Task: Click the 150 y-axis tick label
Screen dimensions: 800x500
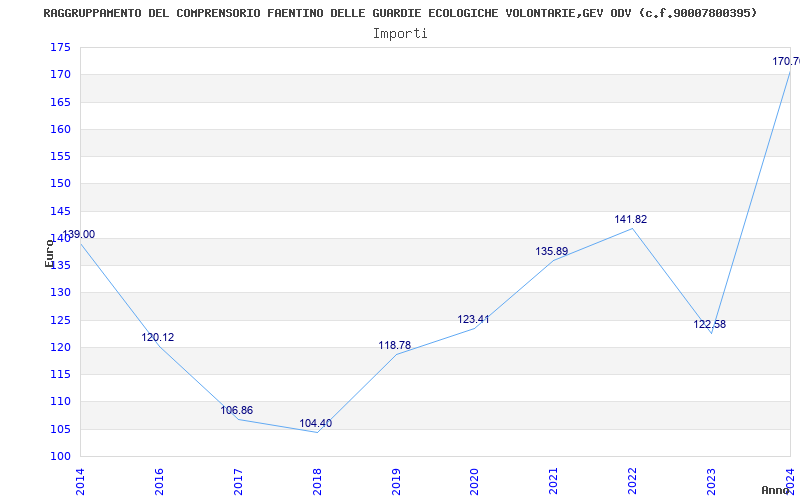Action: (x=60, y=184)
